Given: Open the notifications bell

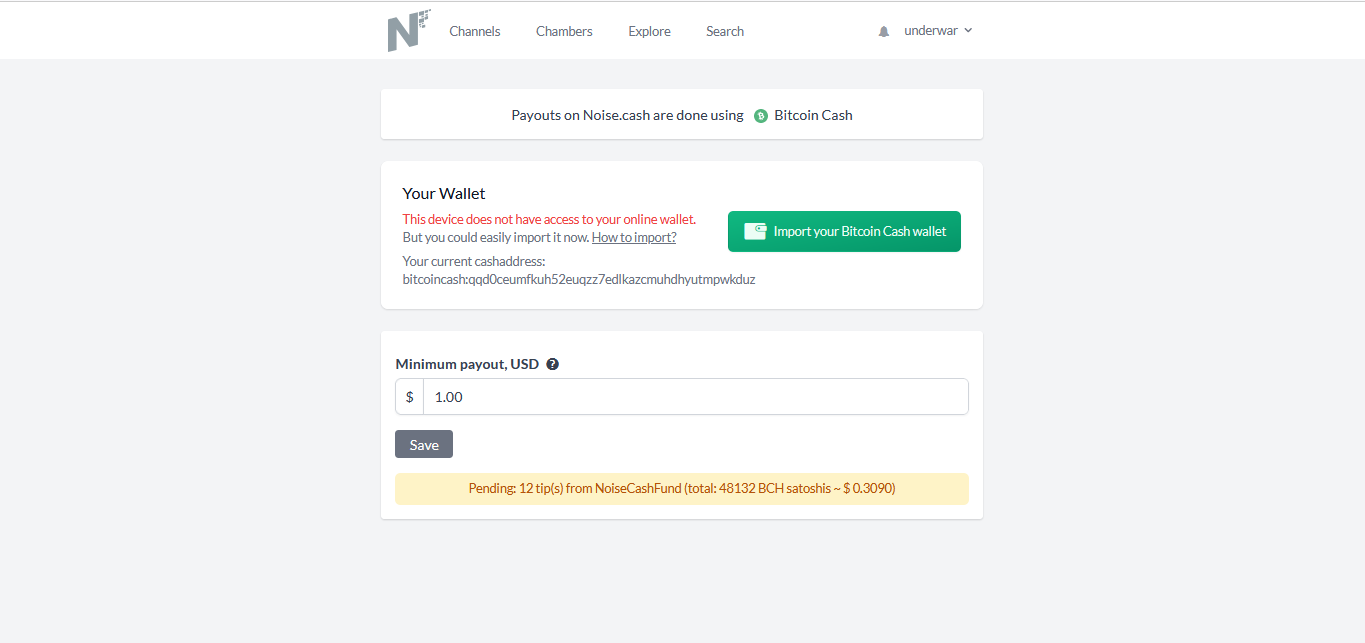Looking at the screenshot, I should click(884, 32).
